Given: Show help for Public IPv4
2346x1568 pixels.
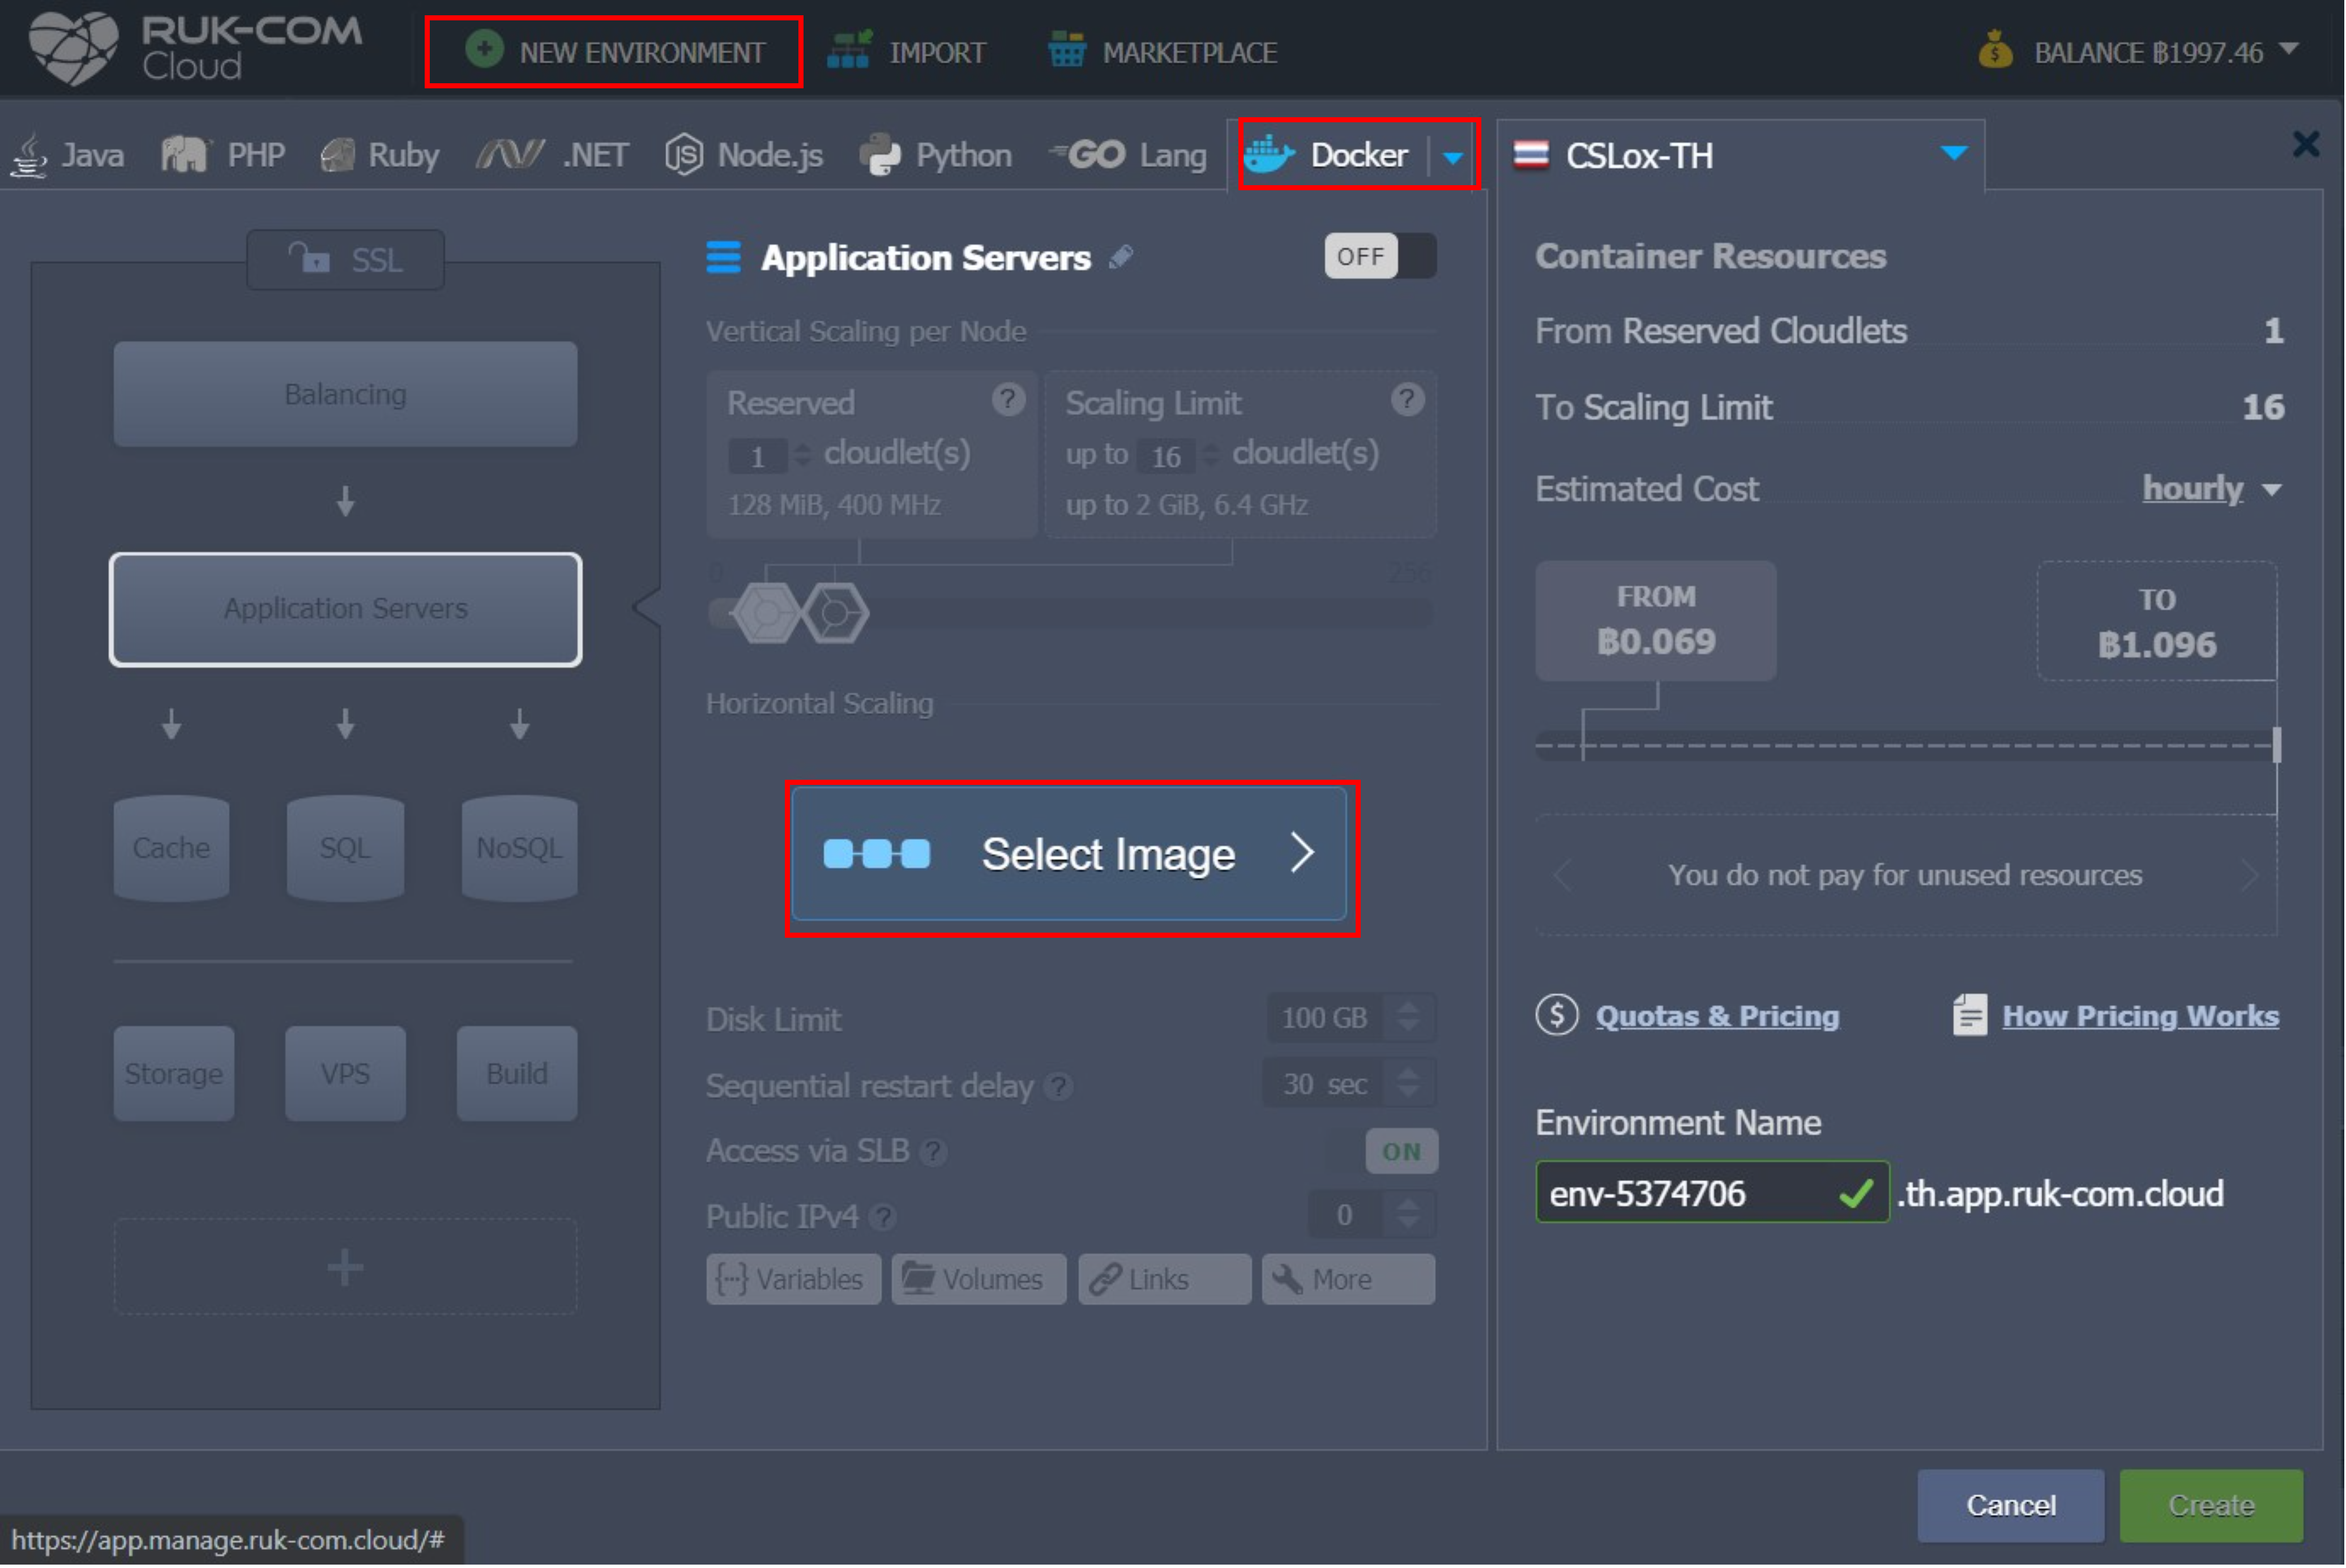Looking at the screenshot, I should coord(882,1217).
